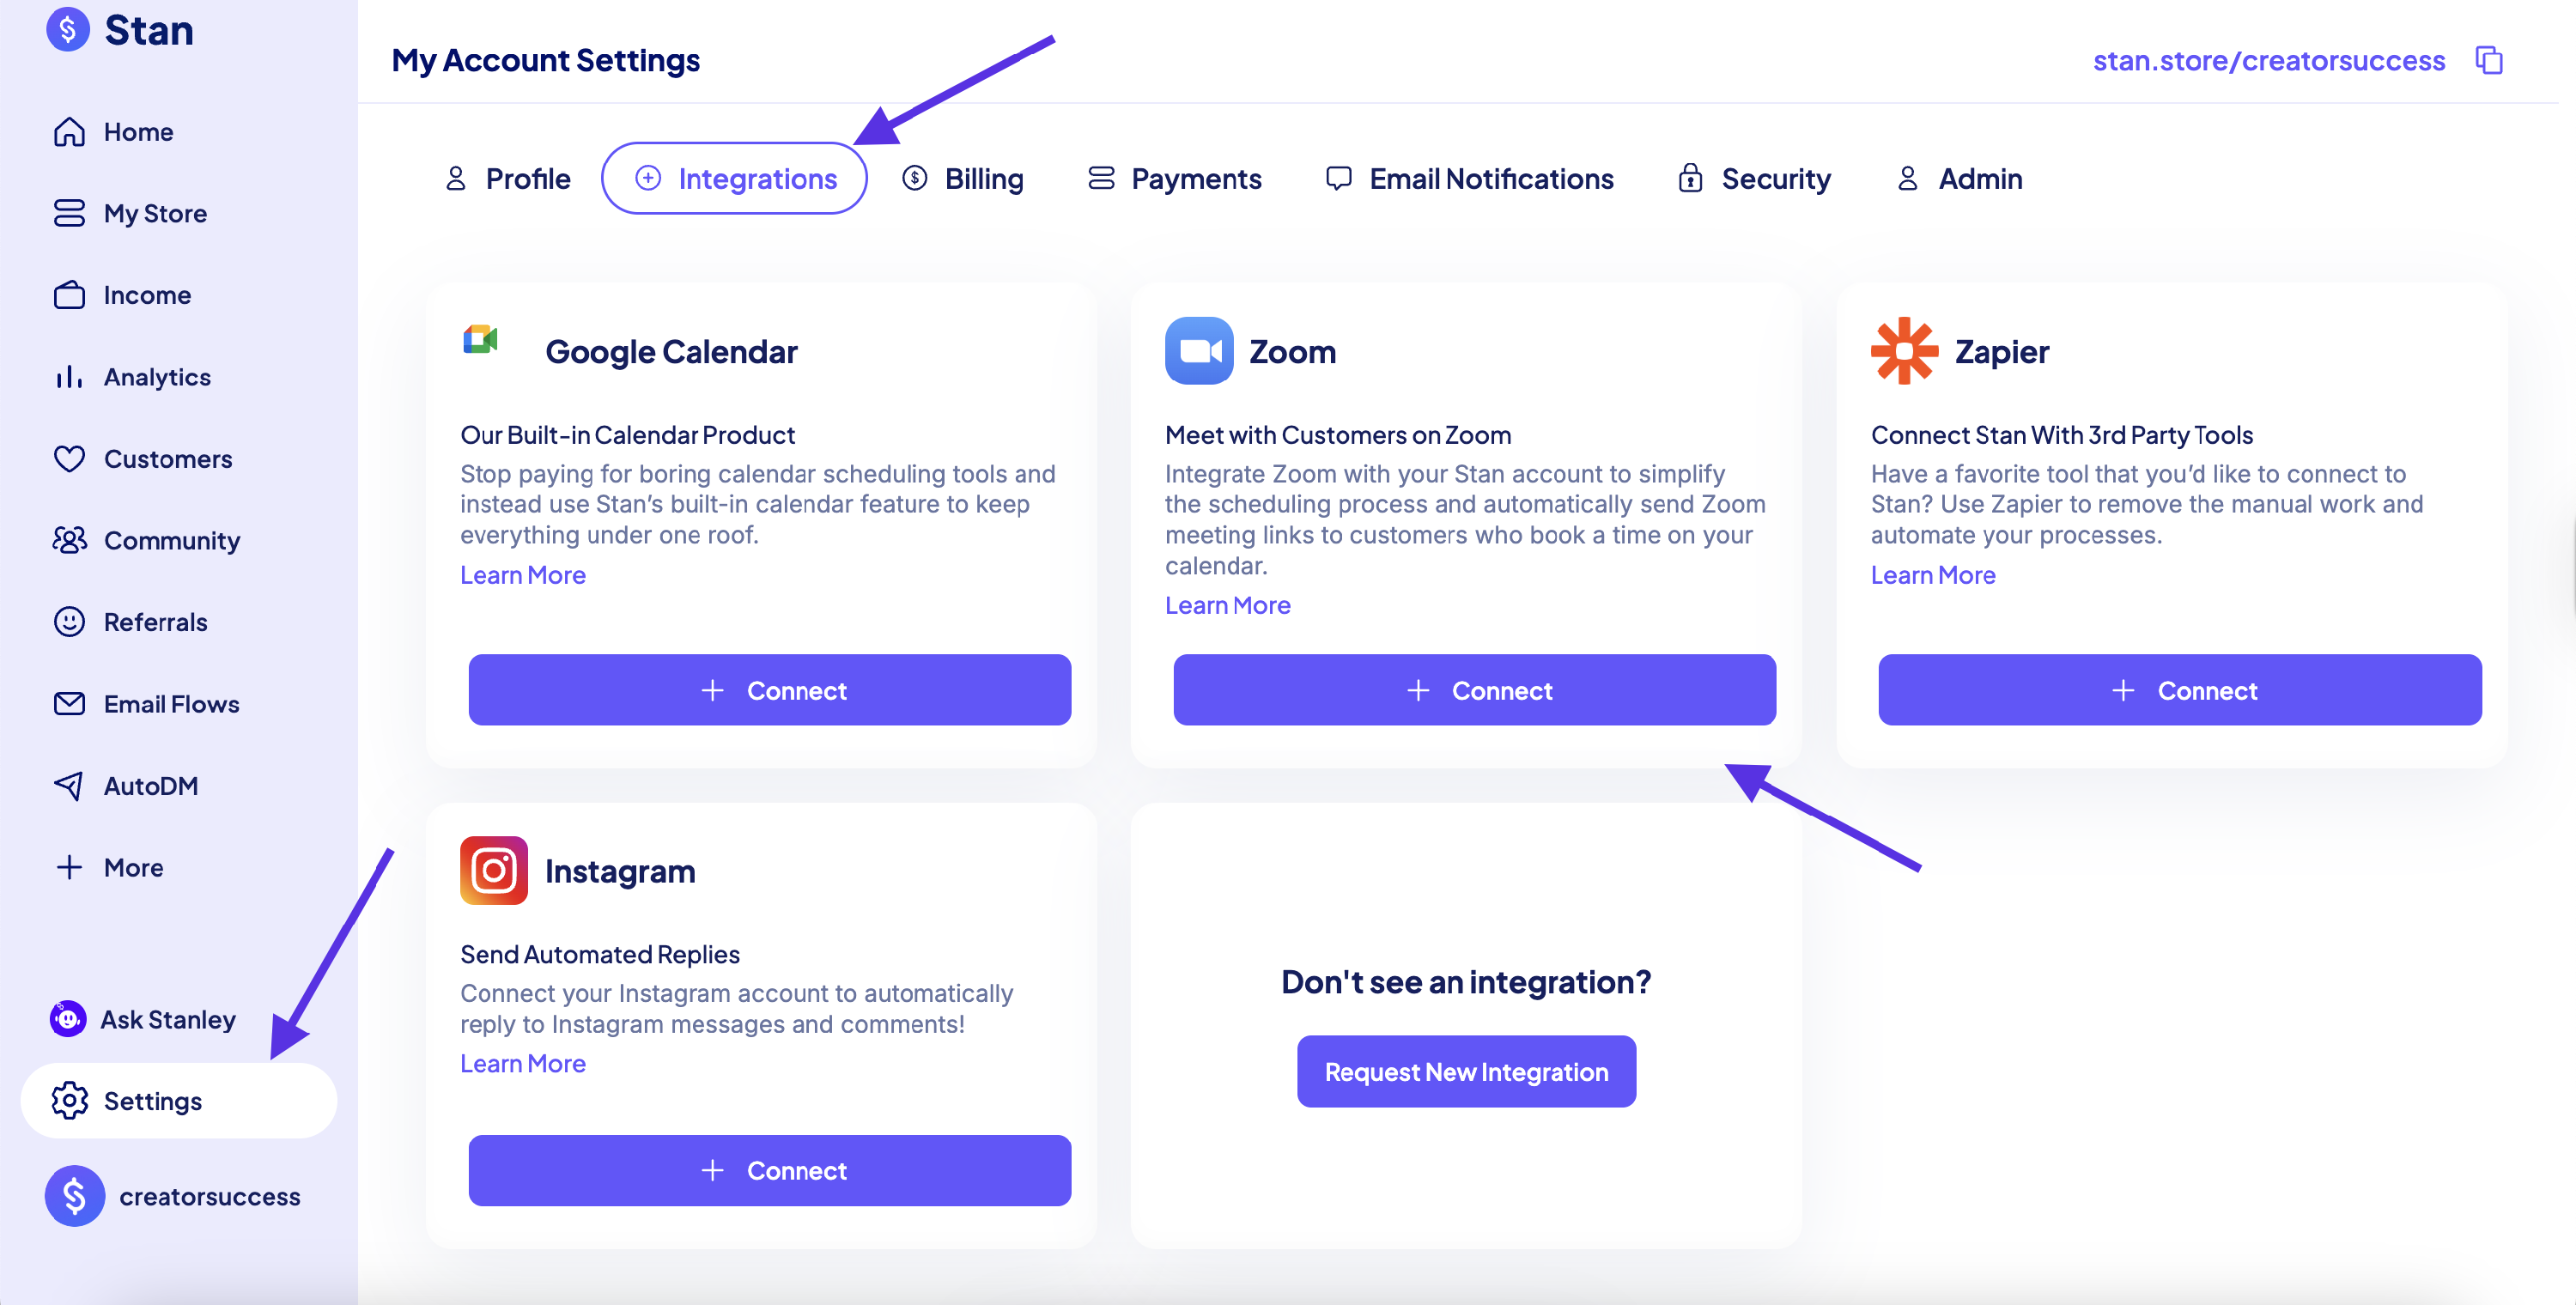Open Ask Stanley assistant icon
The height and width of the screenshot is (1305, 2576).
tap(68, 1018)
